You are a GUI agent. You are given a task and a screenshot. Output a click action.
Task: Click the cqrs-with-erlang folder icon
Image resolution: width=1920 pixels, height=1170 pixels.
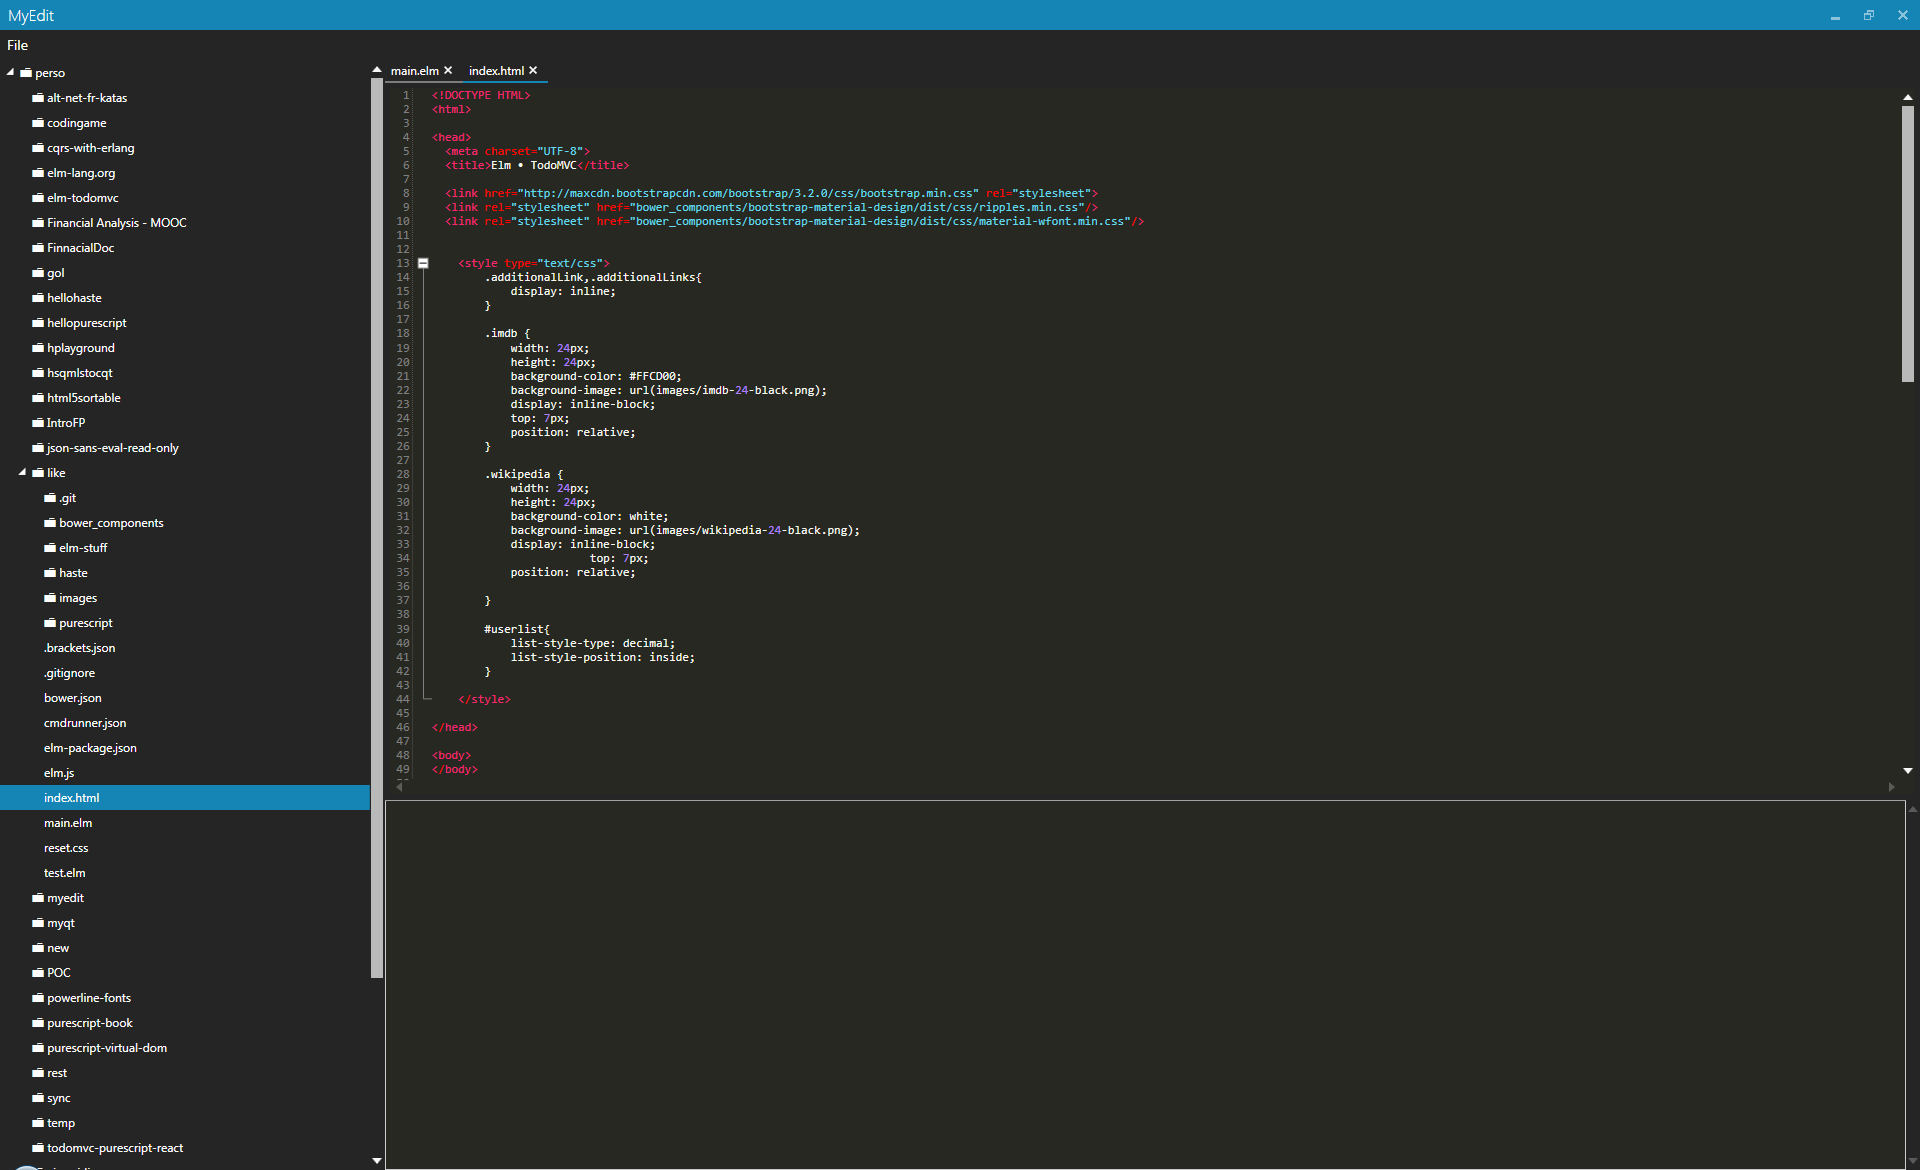tap(38, 148)
